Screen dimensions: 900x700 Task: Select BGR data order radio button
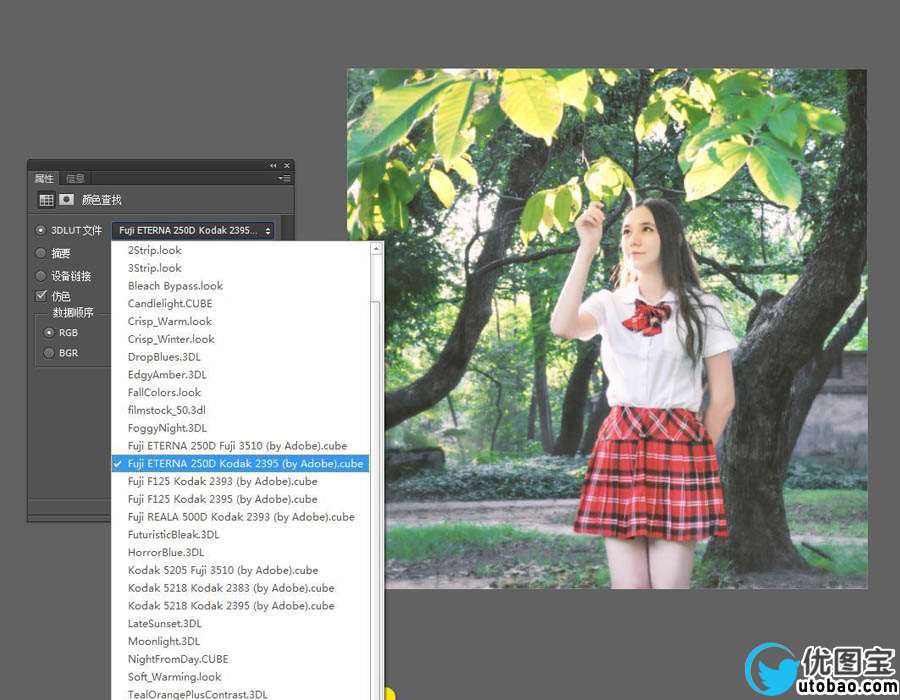coord(49,353)
